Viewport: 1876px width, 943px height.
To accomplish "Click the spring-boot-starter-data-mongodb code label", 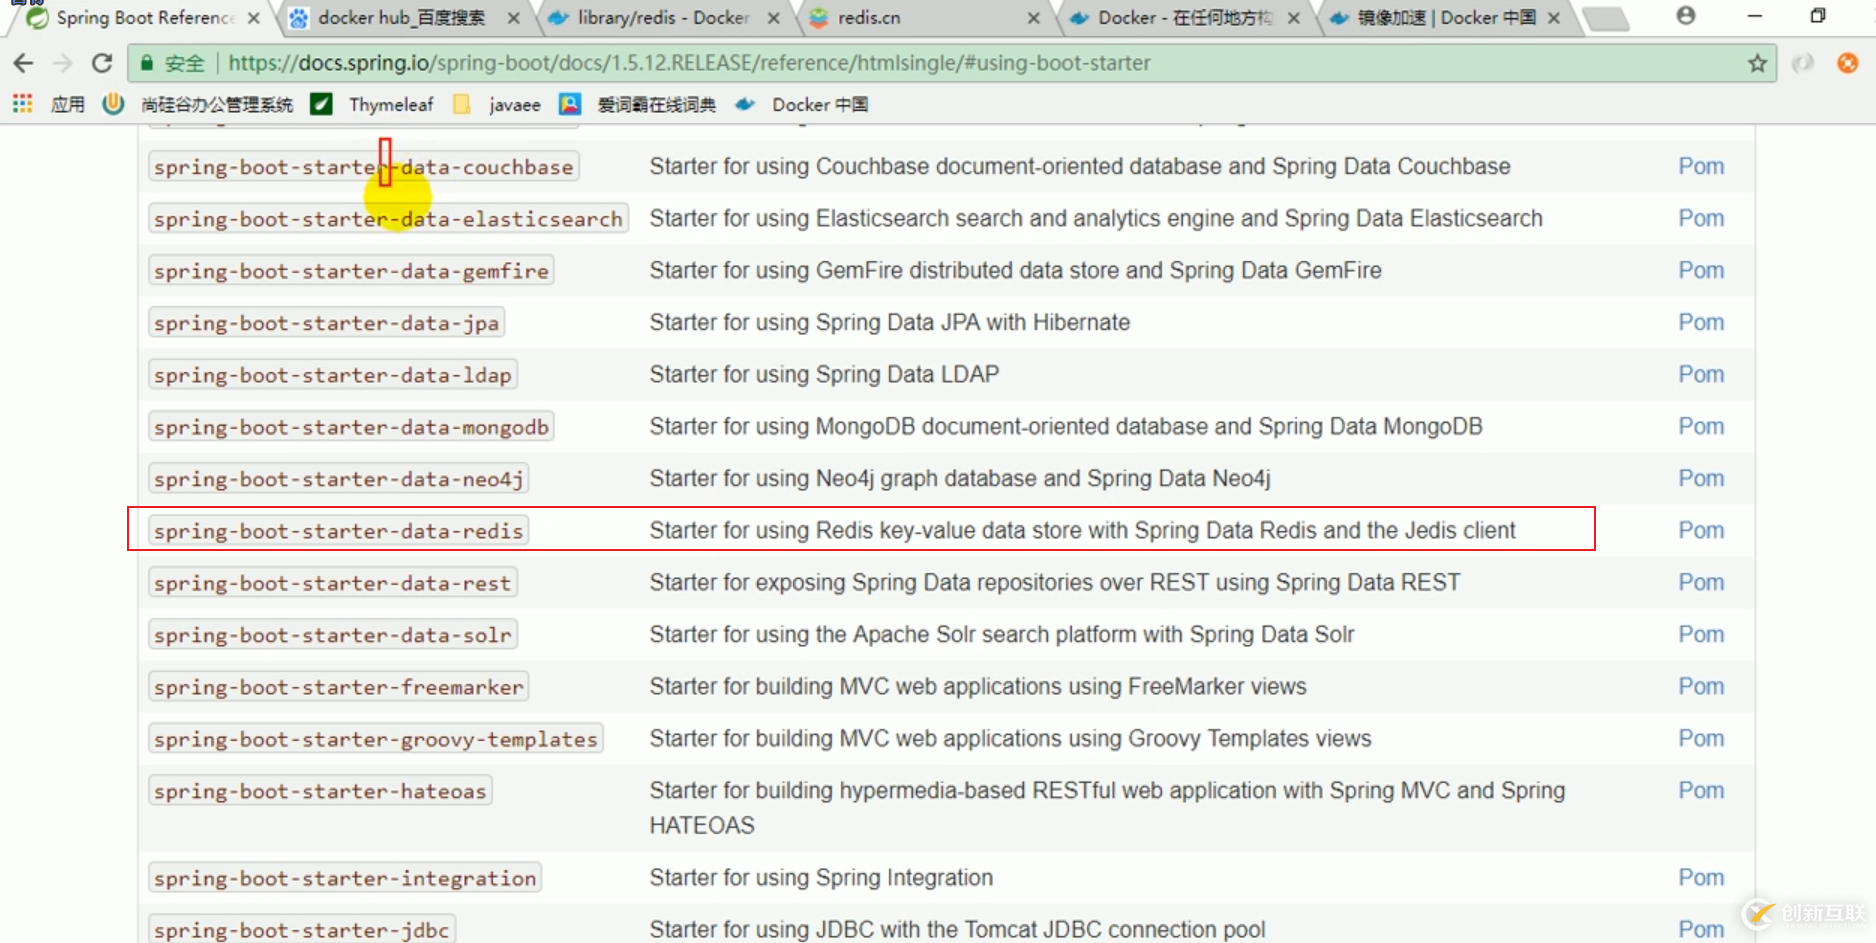I will tap(351, 427).
